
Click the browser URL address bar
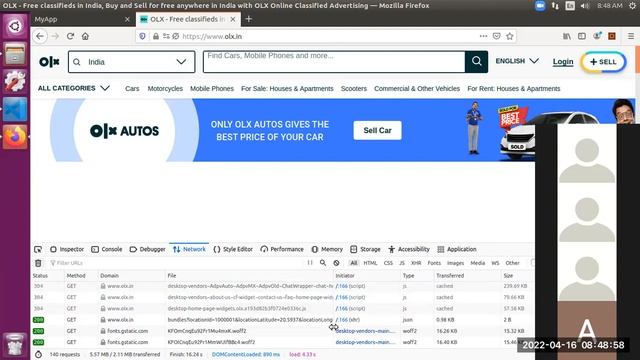pos(327,36)
